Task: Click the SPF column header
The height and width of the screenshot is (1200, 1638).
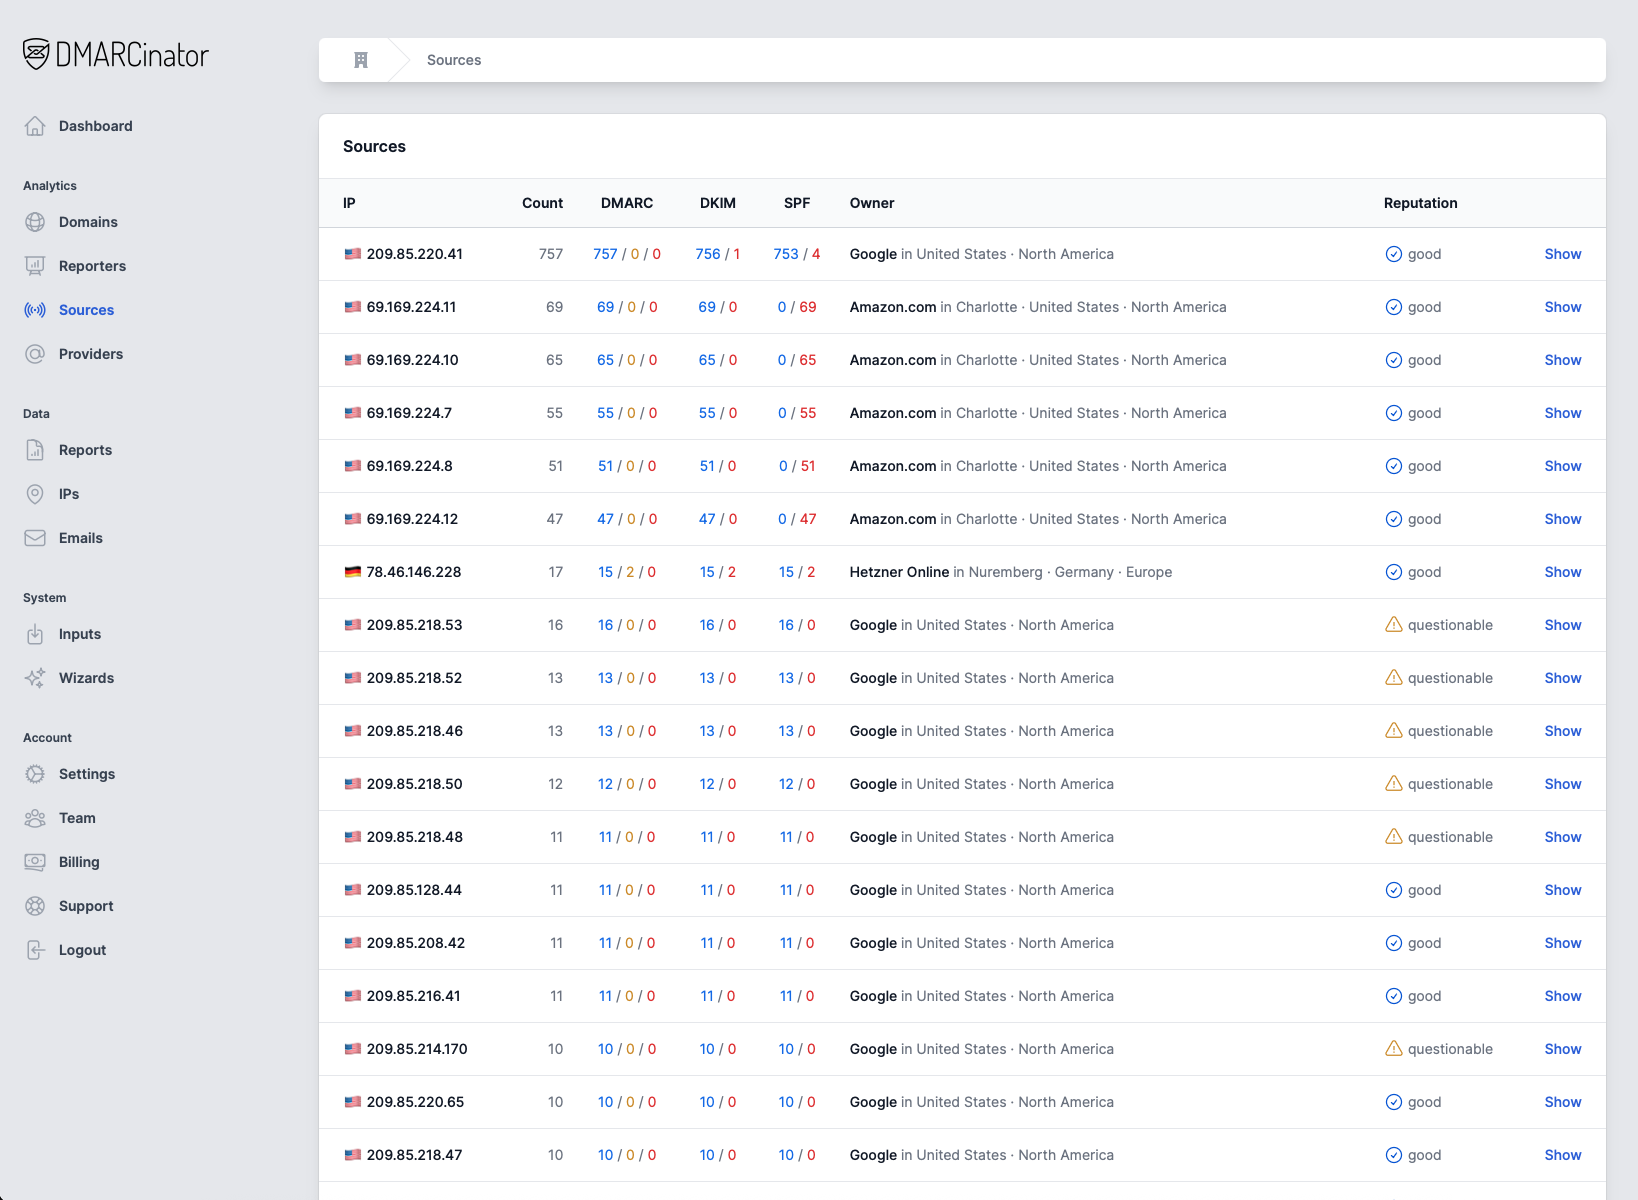Action: click(x=797, y=203)
